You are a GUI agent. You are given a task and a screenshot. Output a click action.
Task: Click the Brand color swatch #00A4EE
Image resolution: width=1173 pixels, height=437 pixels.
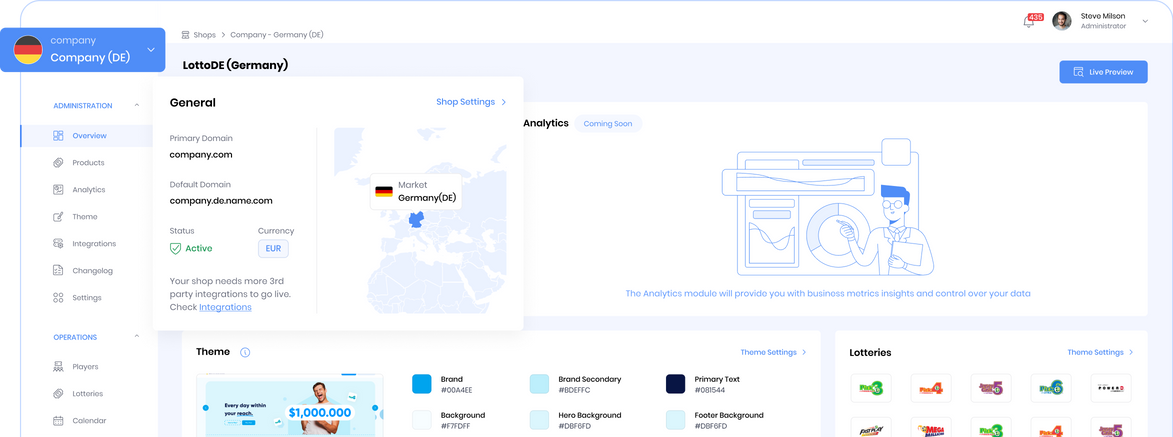click(422, 384)
